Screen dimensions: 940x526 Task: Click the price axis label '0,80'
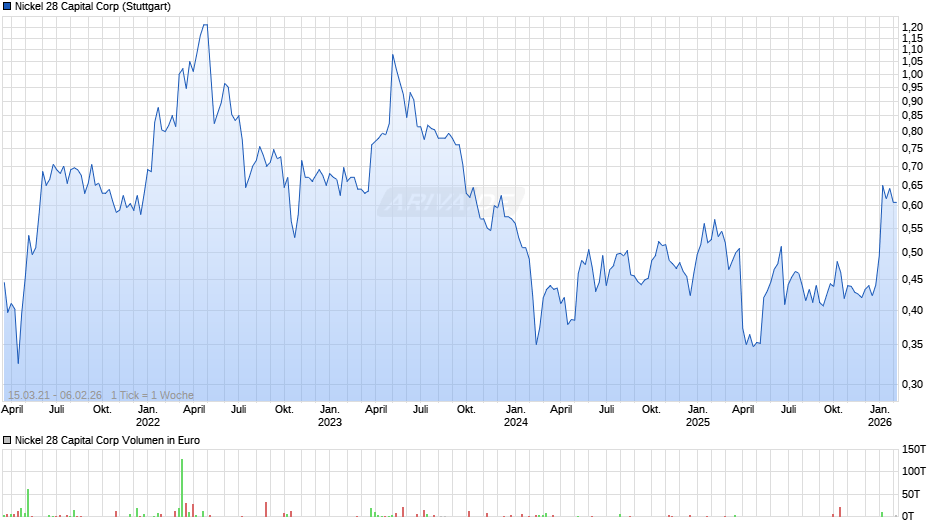coord(912,131)
